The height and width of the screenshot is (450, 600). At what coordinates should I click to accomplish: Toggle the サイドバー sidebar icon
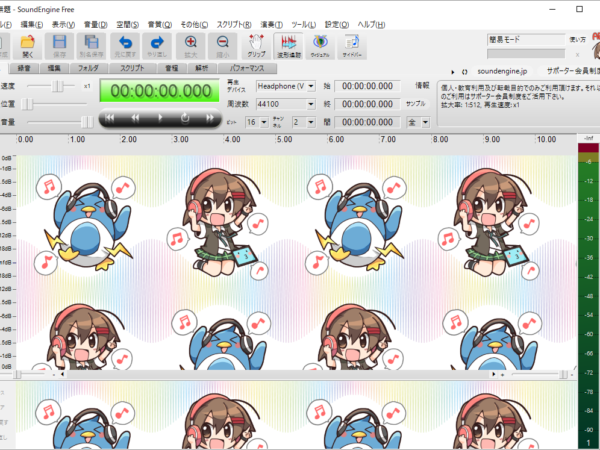(x=352, y=46)
